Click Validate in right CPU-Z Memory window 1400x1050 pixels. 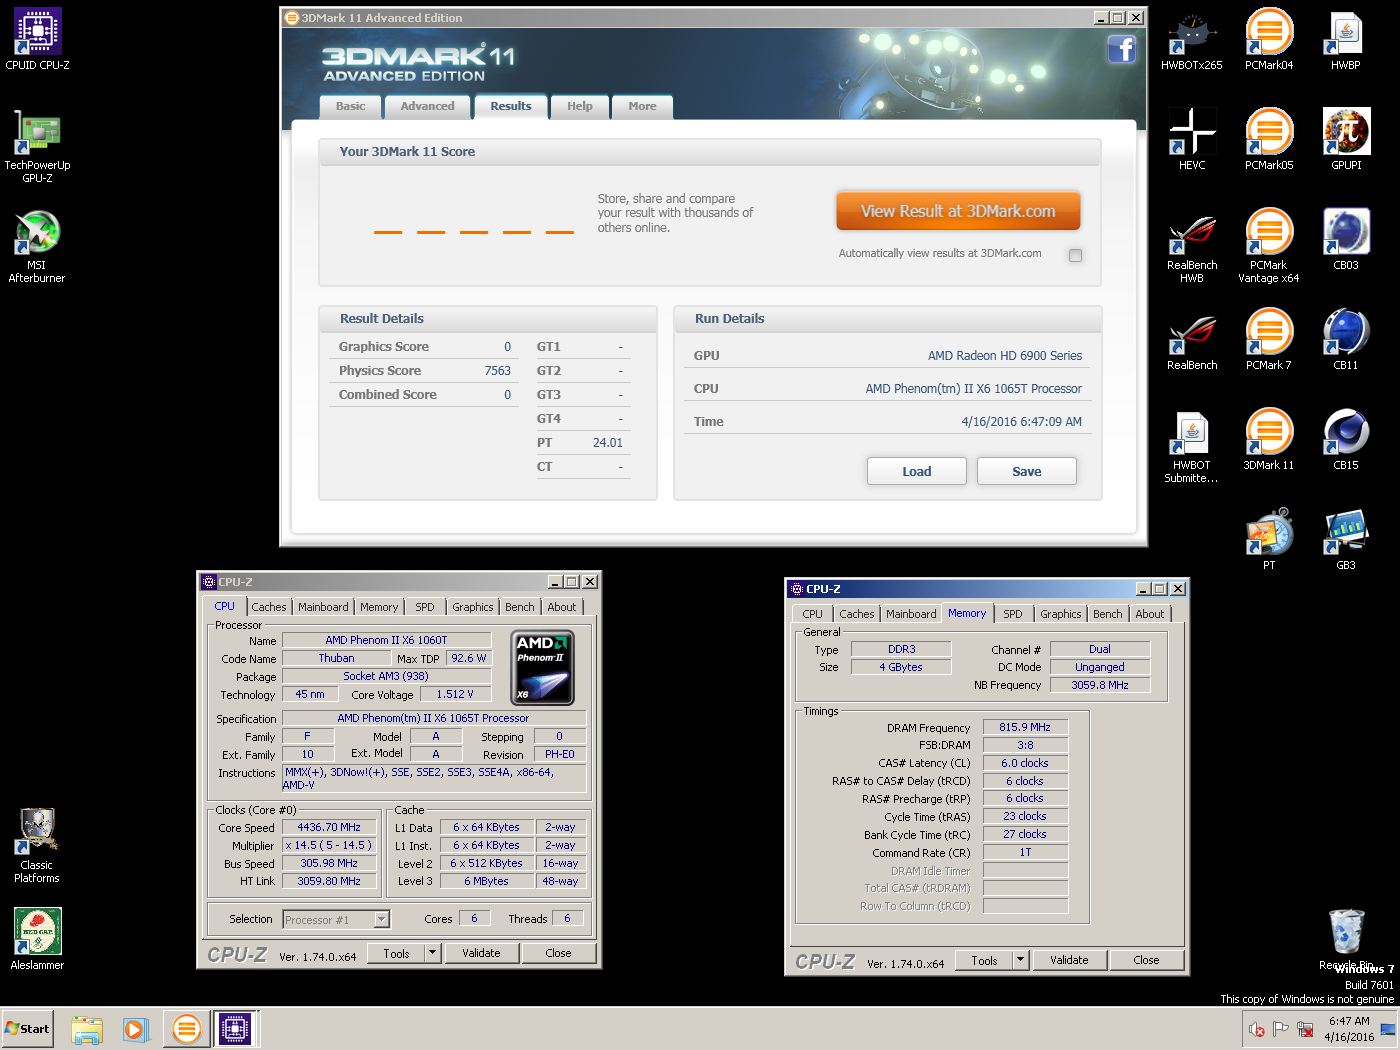(x=1069, y=960)
